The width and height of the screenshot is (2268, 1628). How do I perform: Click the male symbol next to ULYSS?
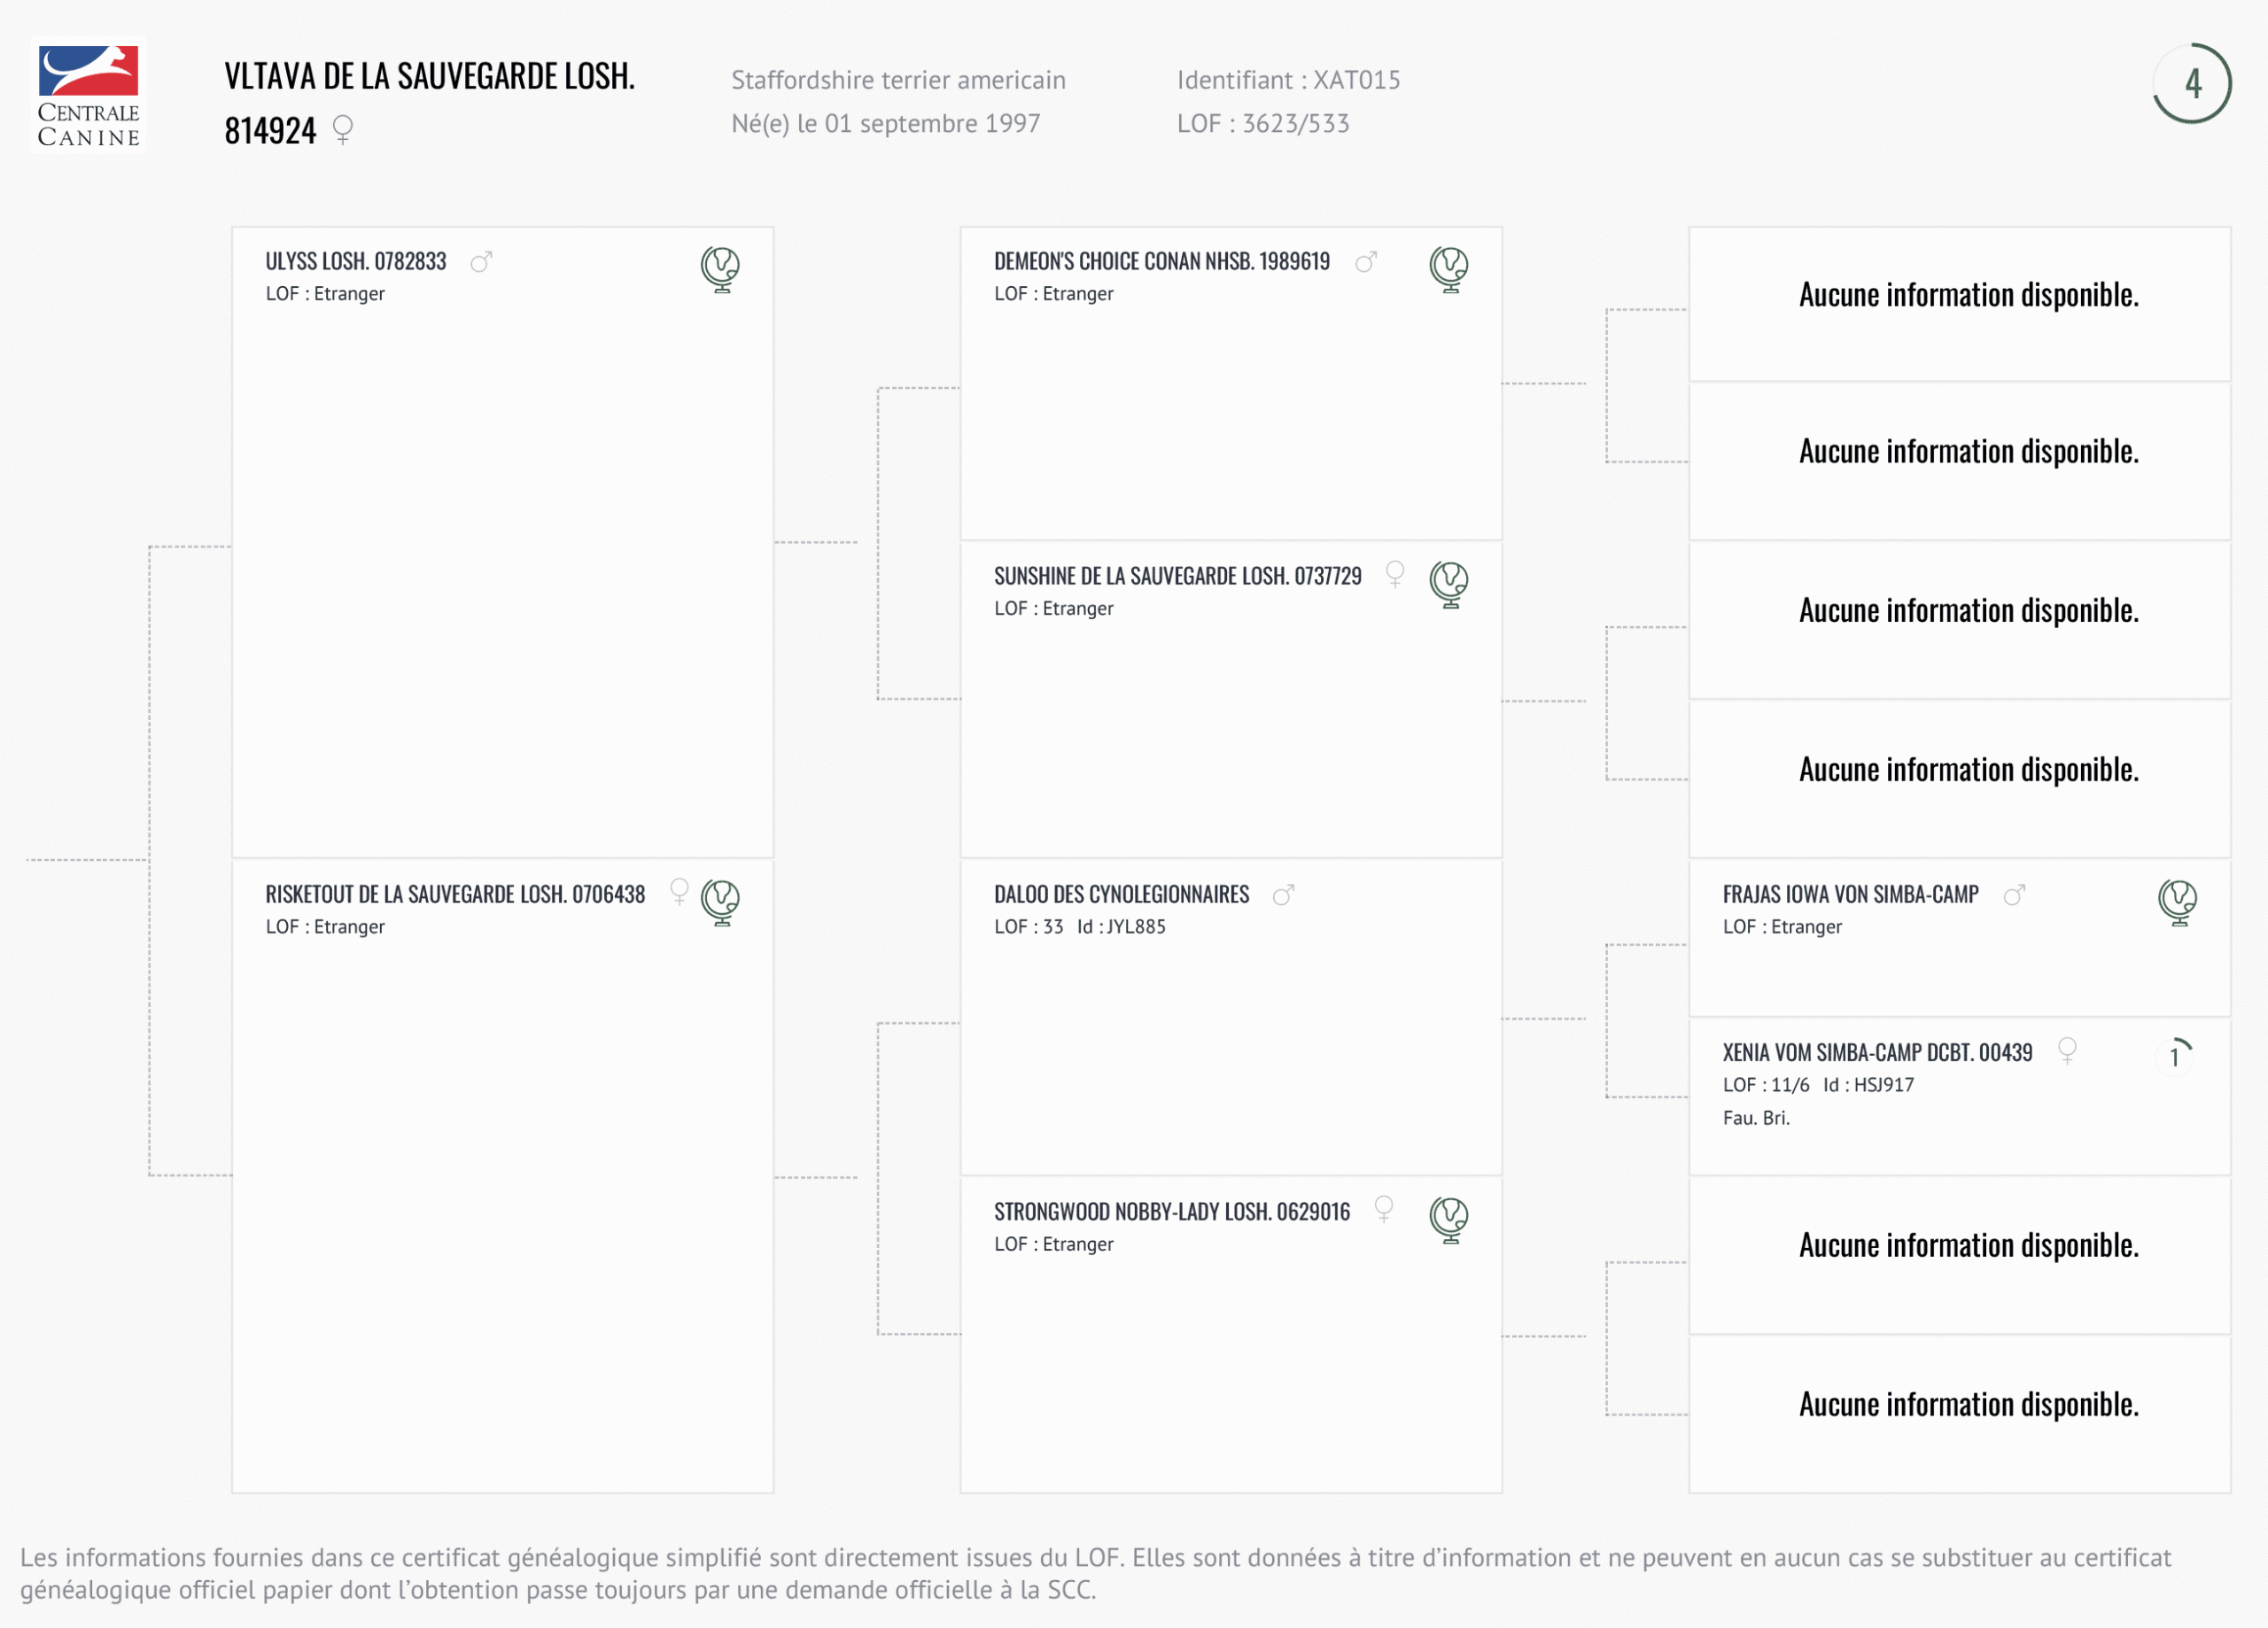[481, 262]
